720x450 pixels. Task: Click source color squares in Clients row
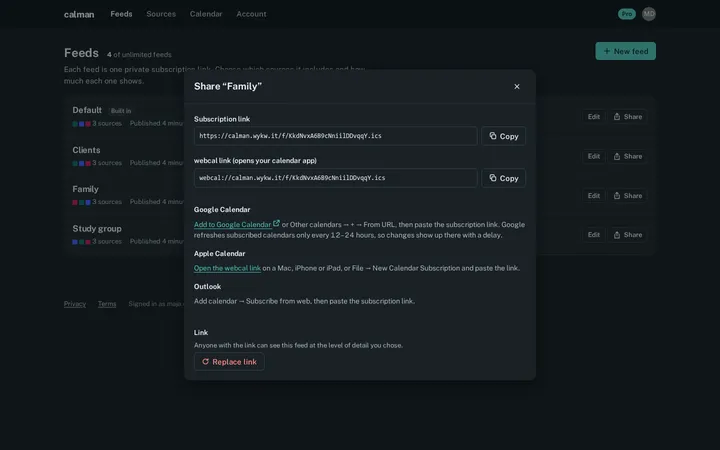click(81, 163)
